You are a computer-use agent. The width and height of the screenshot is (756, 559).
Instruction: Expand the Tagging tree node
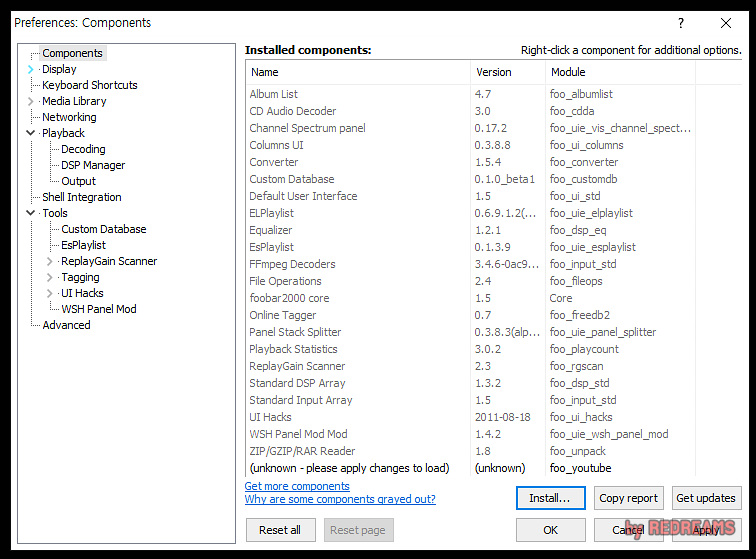coord(50,277)
